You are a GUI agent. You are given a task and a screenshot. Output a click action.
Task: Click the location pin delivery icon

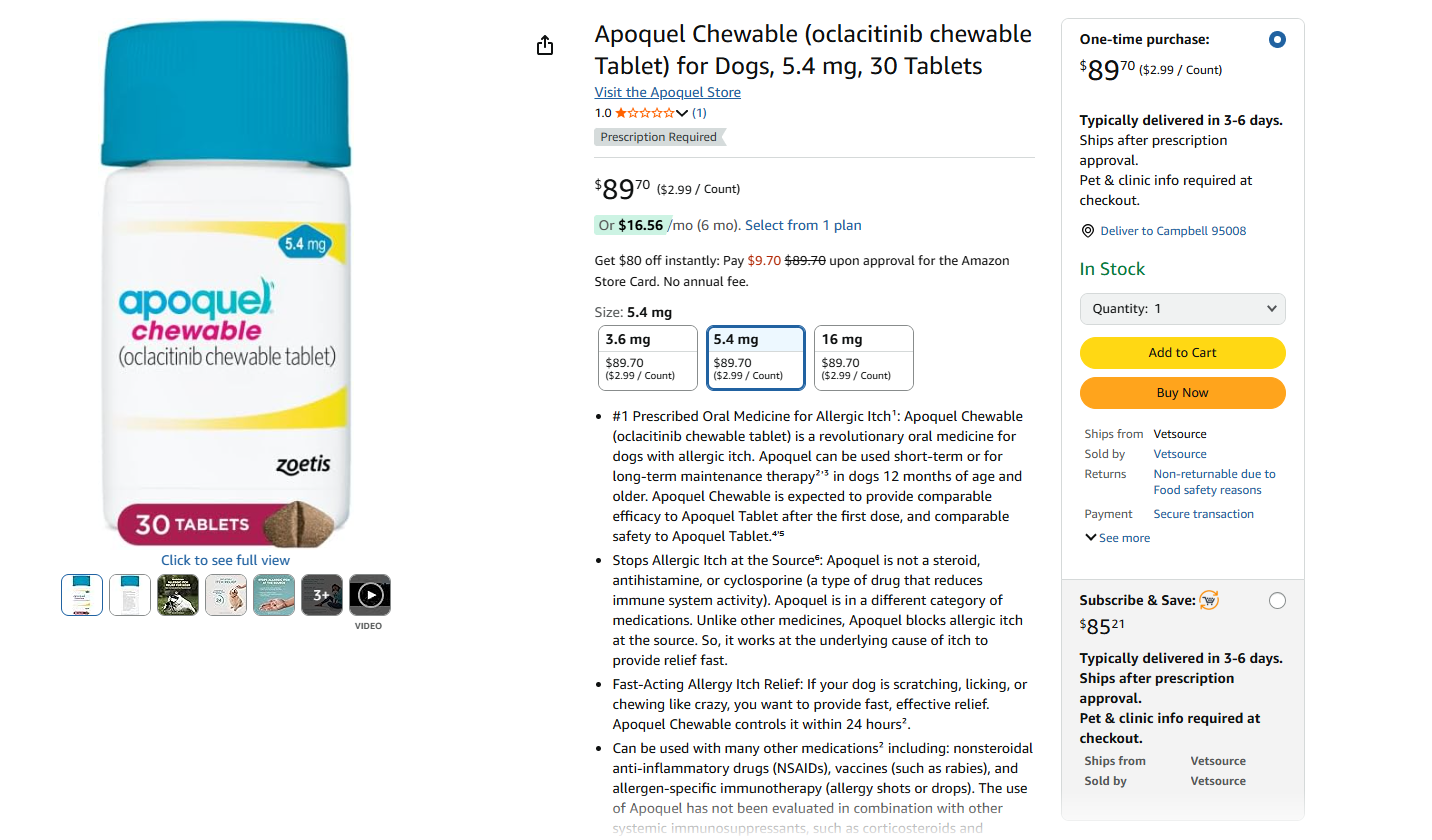1088,231
